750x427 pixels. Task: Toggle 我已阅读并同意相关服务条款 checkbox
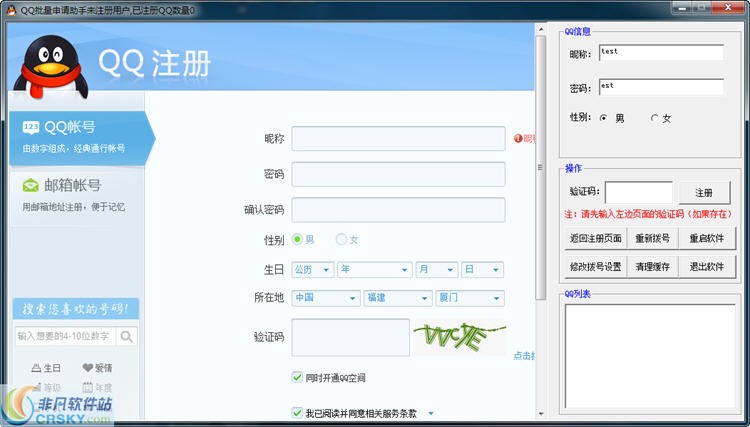(x=297, y=412)
